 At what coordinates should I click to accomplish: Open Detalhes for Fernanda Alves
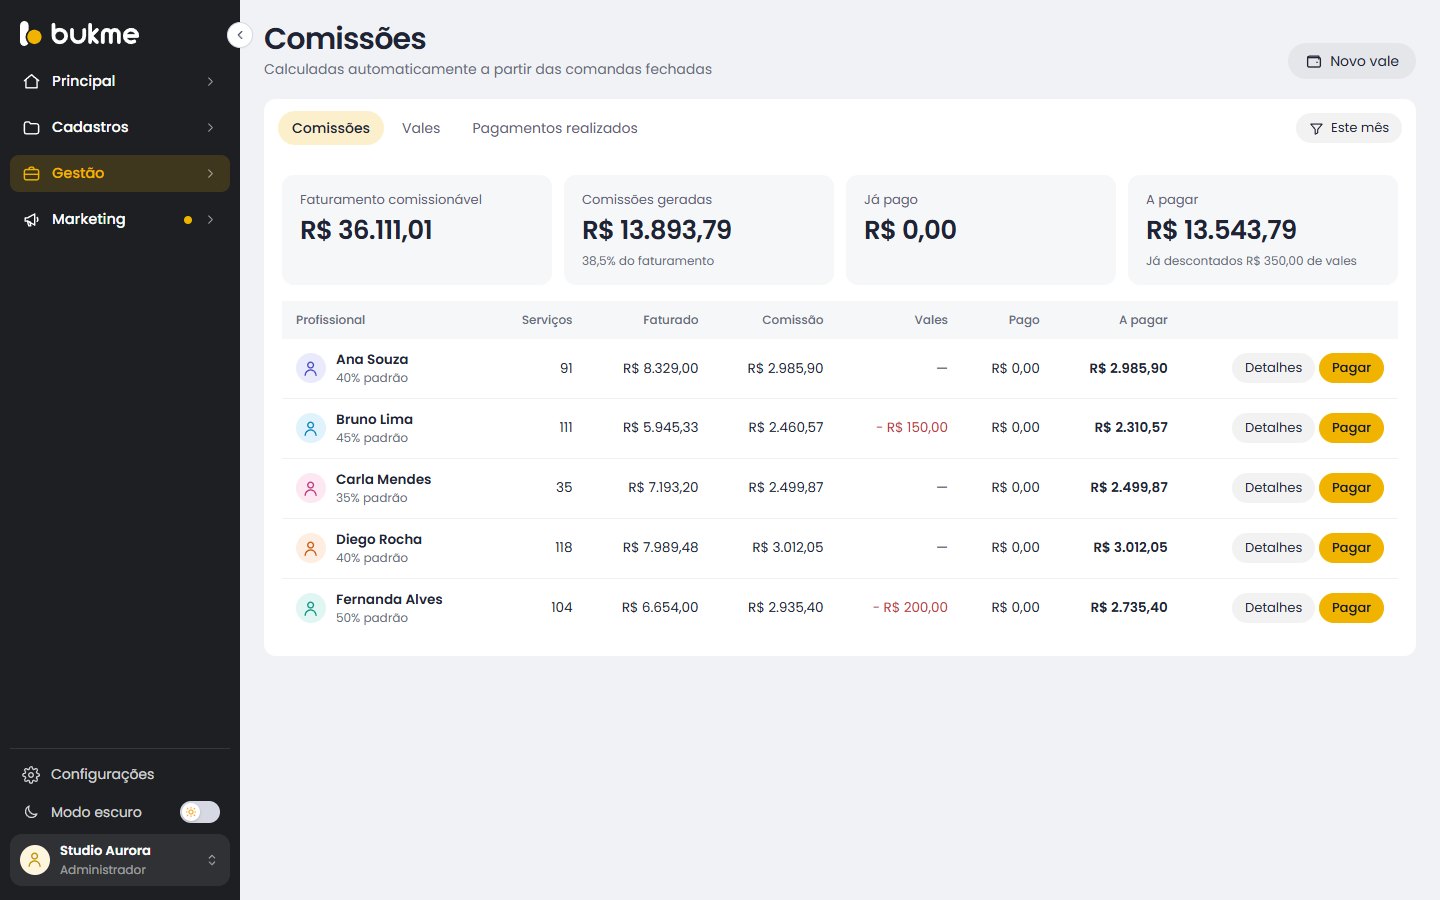click(x=1273, y=608)
